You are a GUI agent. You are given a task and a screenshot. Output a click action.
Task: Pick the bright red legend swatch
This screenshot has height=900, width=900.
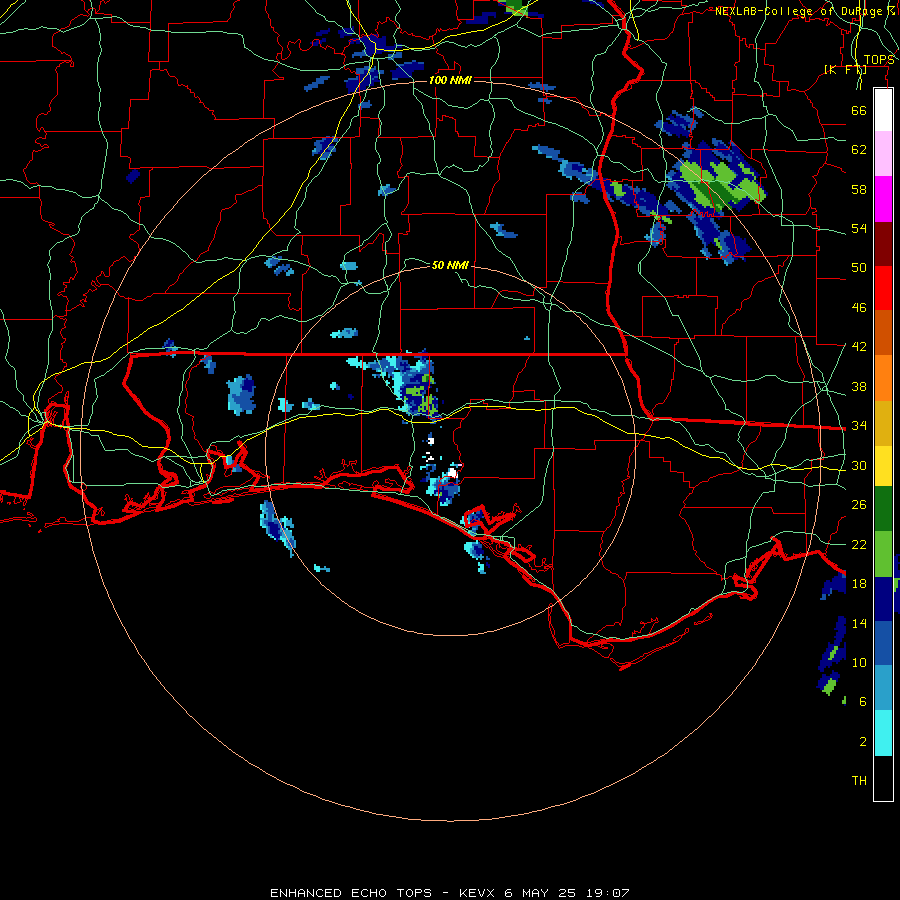(883, 288)
